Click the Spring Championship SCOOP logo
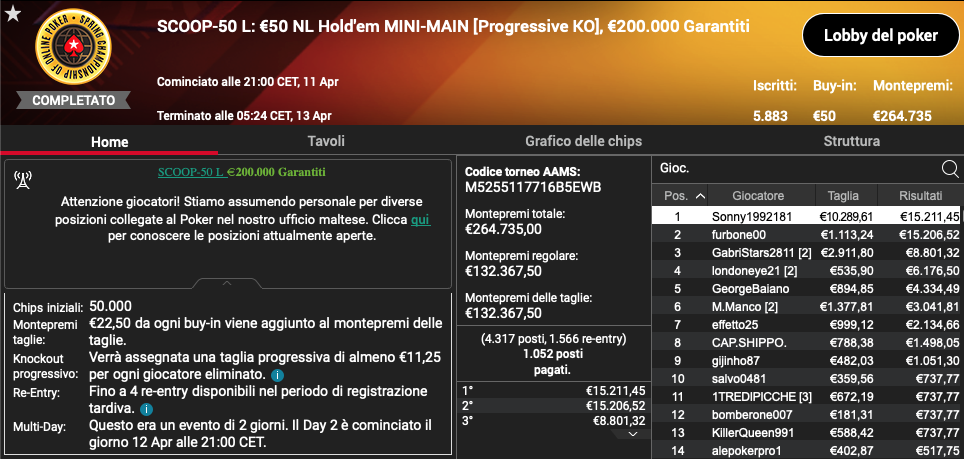 click(x=74, y=47)
